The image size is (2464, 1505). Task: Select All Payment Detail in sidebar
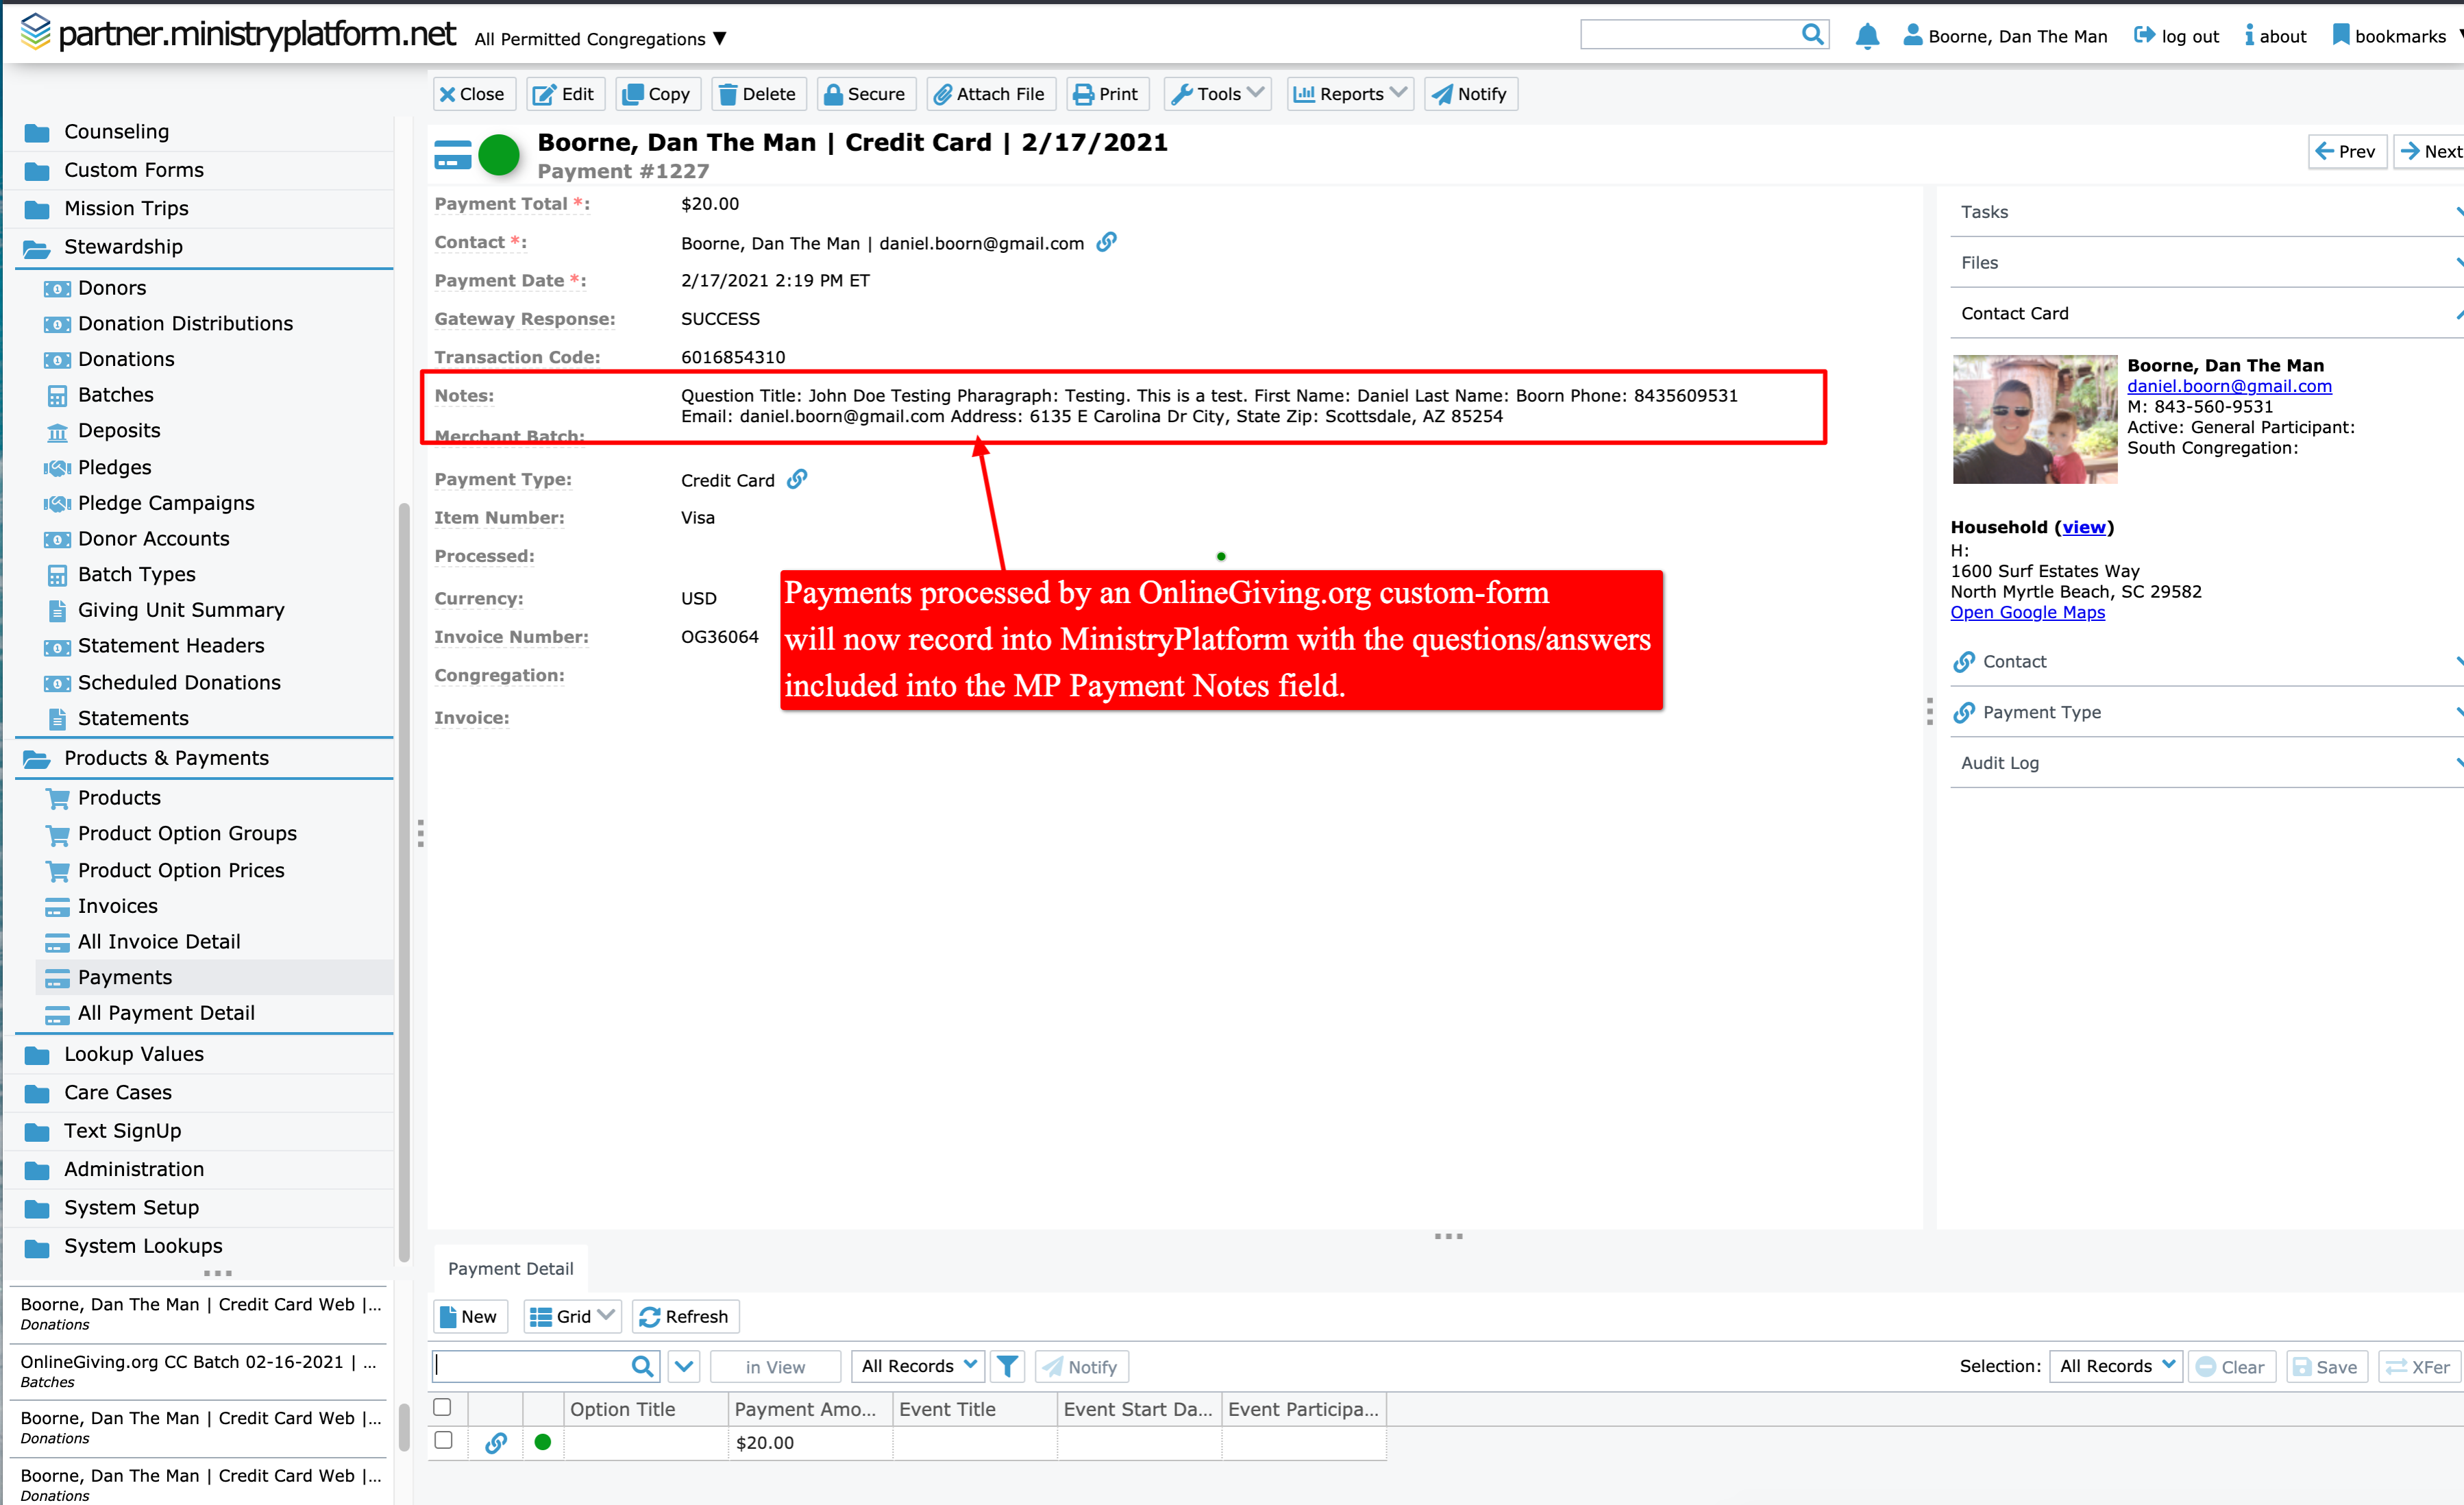coord(166,1013)
